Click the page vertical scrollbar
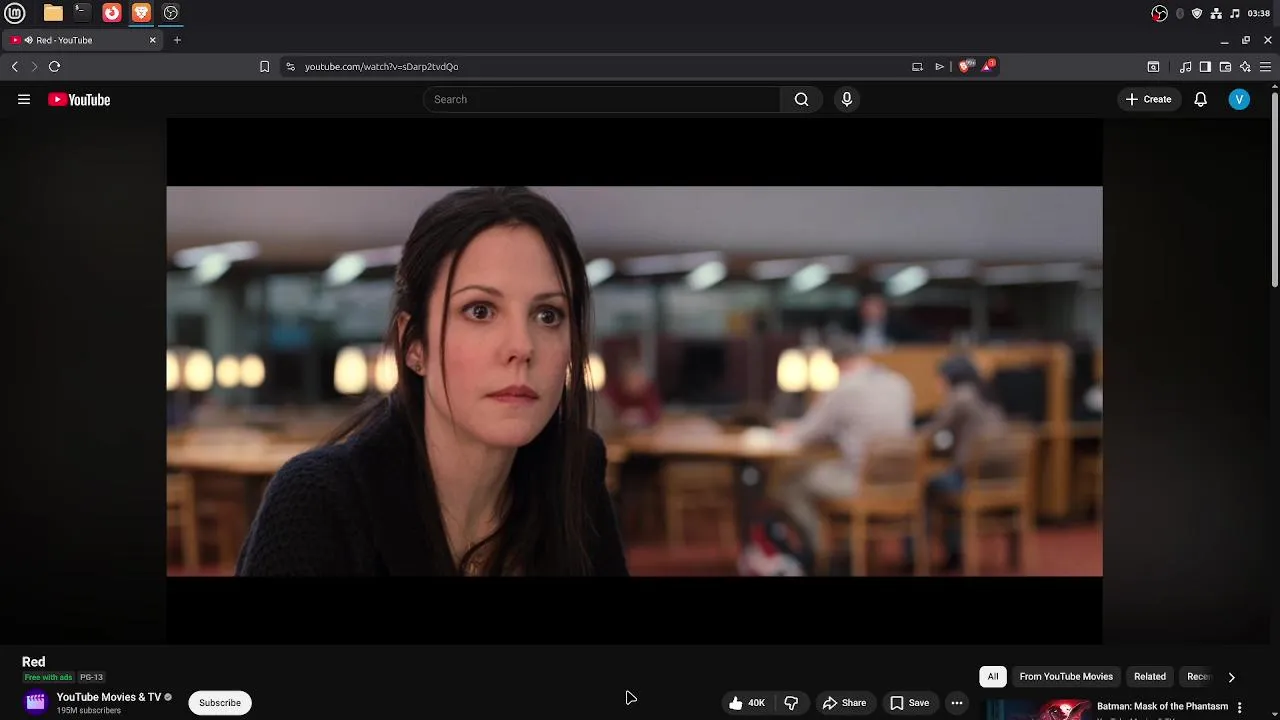Screen dimensions: 1280x720 point(1275,188)
